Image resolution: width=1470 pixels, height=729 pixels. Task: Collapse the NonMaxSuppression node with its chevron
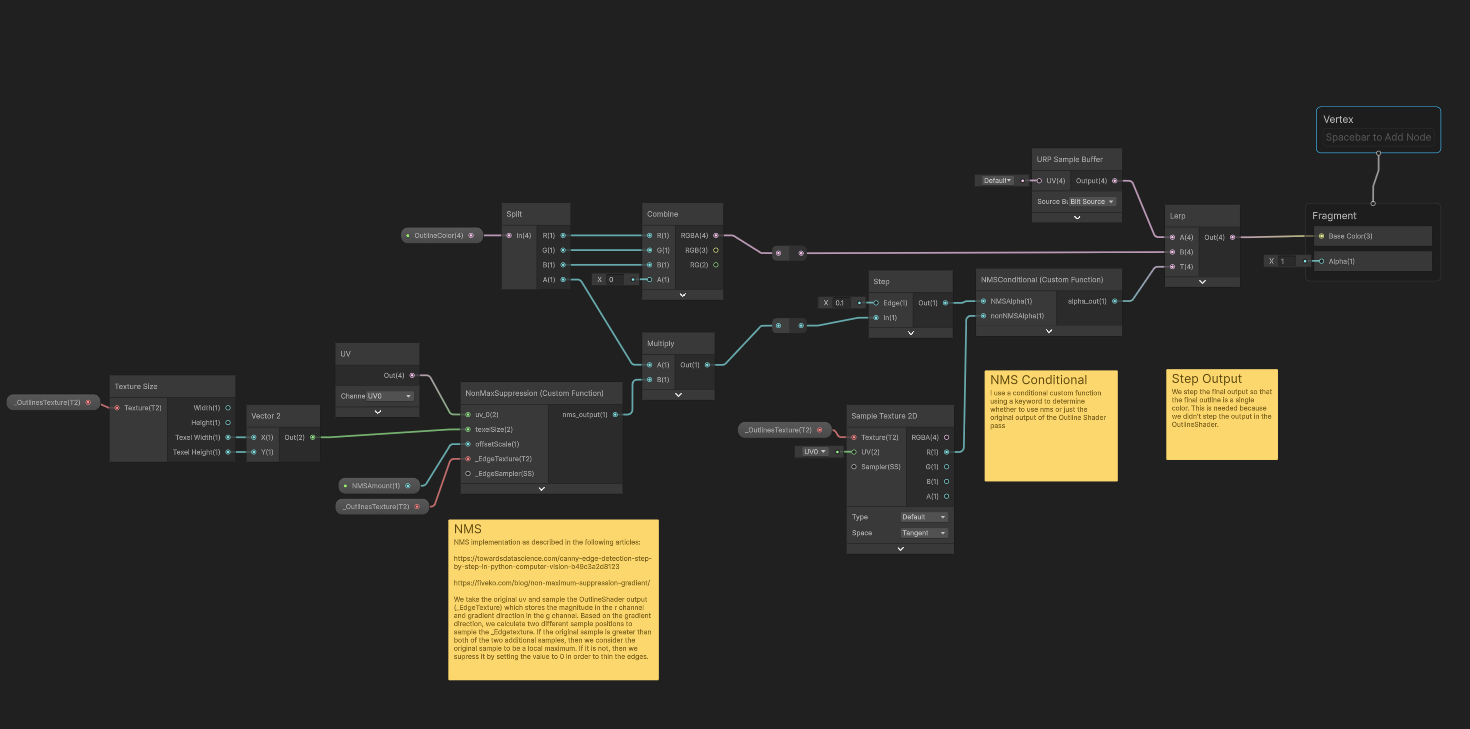click(x=541, y=488)
